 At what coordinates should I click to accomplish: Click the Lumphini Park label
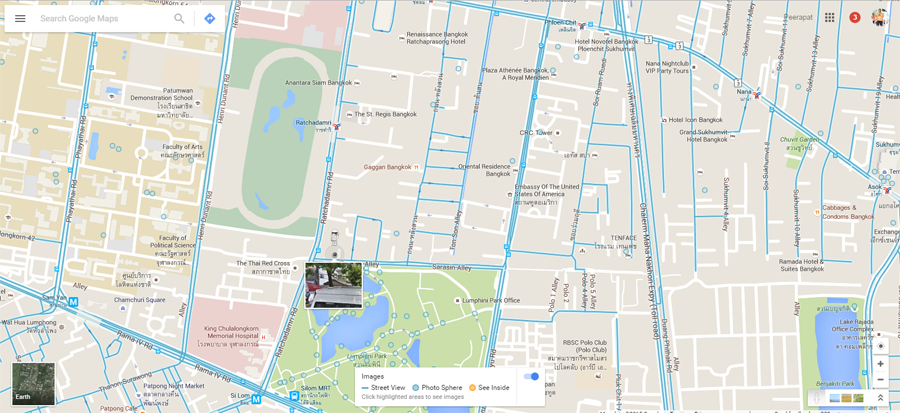pyautogui.click(x=367, y=356)
